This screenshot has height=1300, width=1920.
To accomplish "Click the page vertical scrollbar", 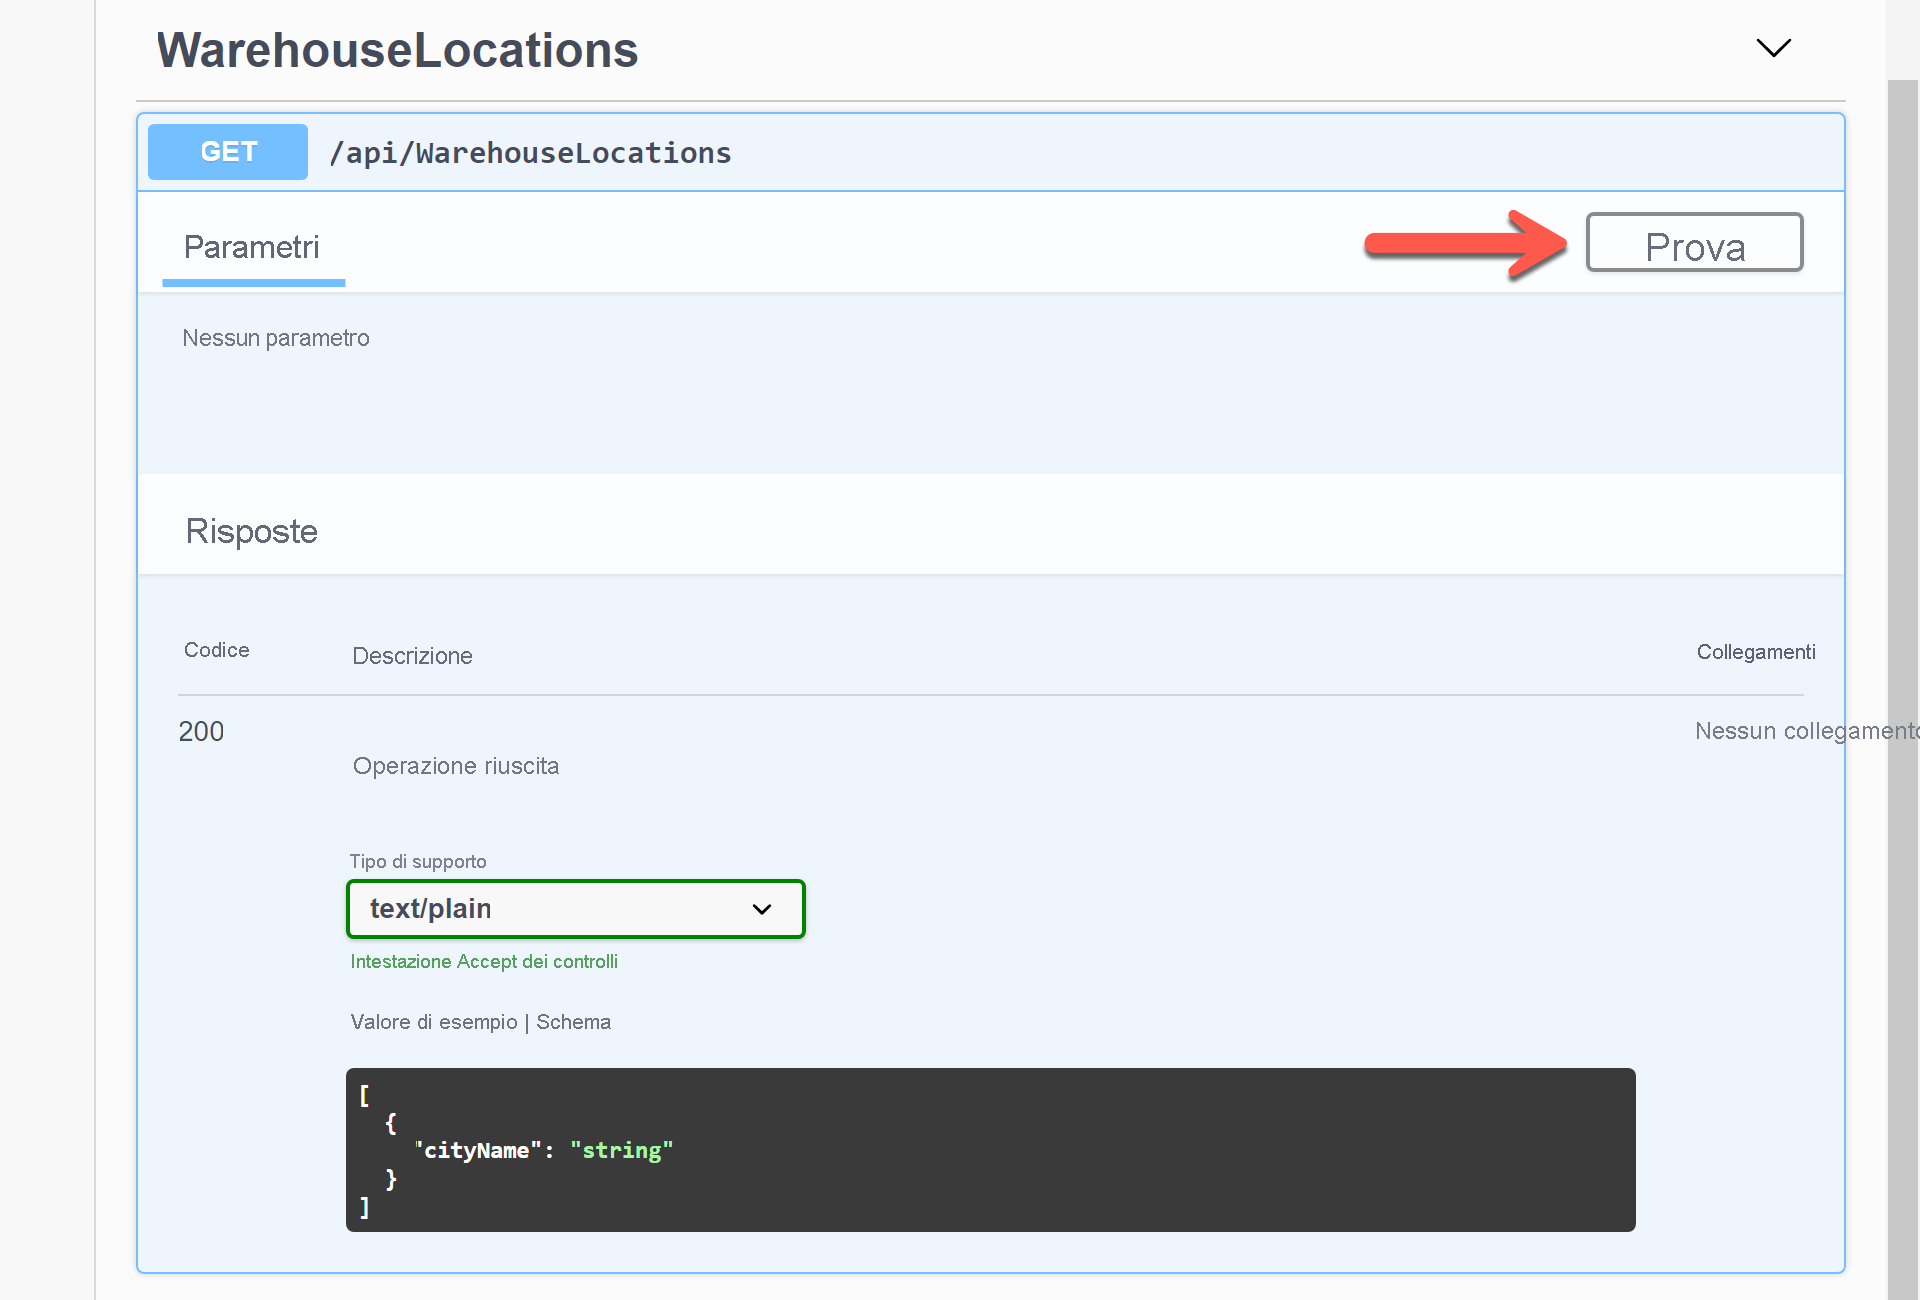I will coord(1903,690).
